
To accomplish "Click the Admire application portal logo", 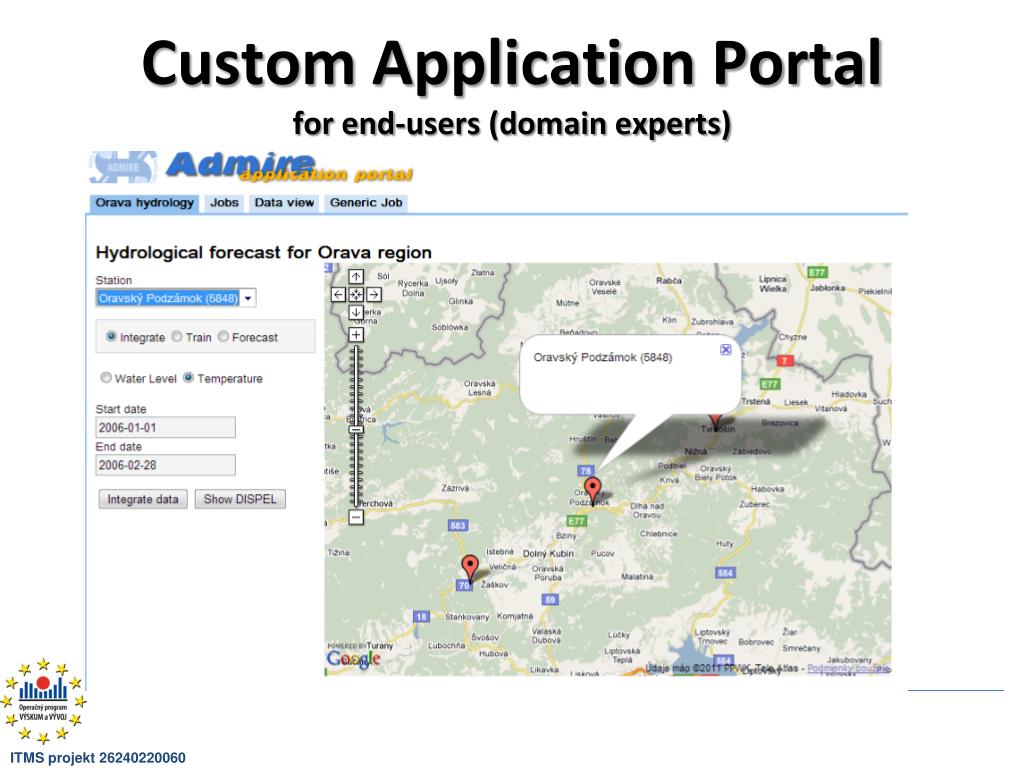I will (251, 167).
